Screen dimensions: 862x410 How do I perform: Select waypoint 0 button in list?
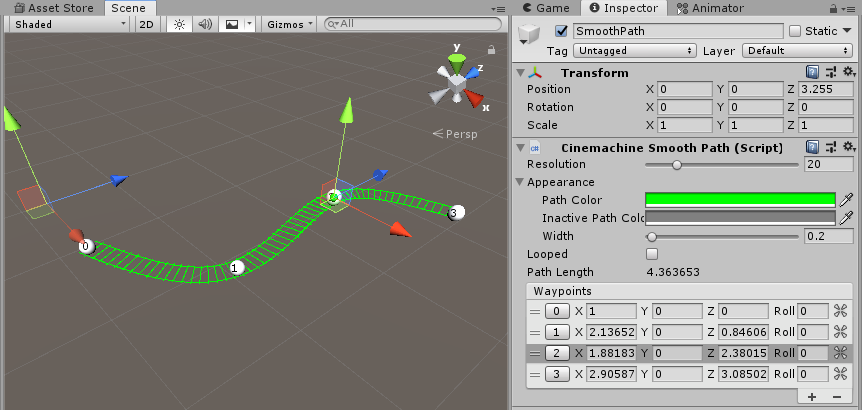(557, 312)
